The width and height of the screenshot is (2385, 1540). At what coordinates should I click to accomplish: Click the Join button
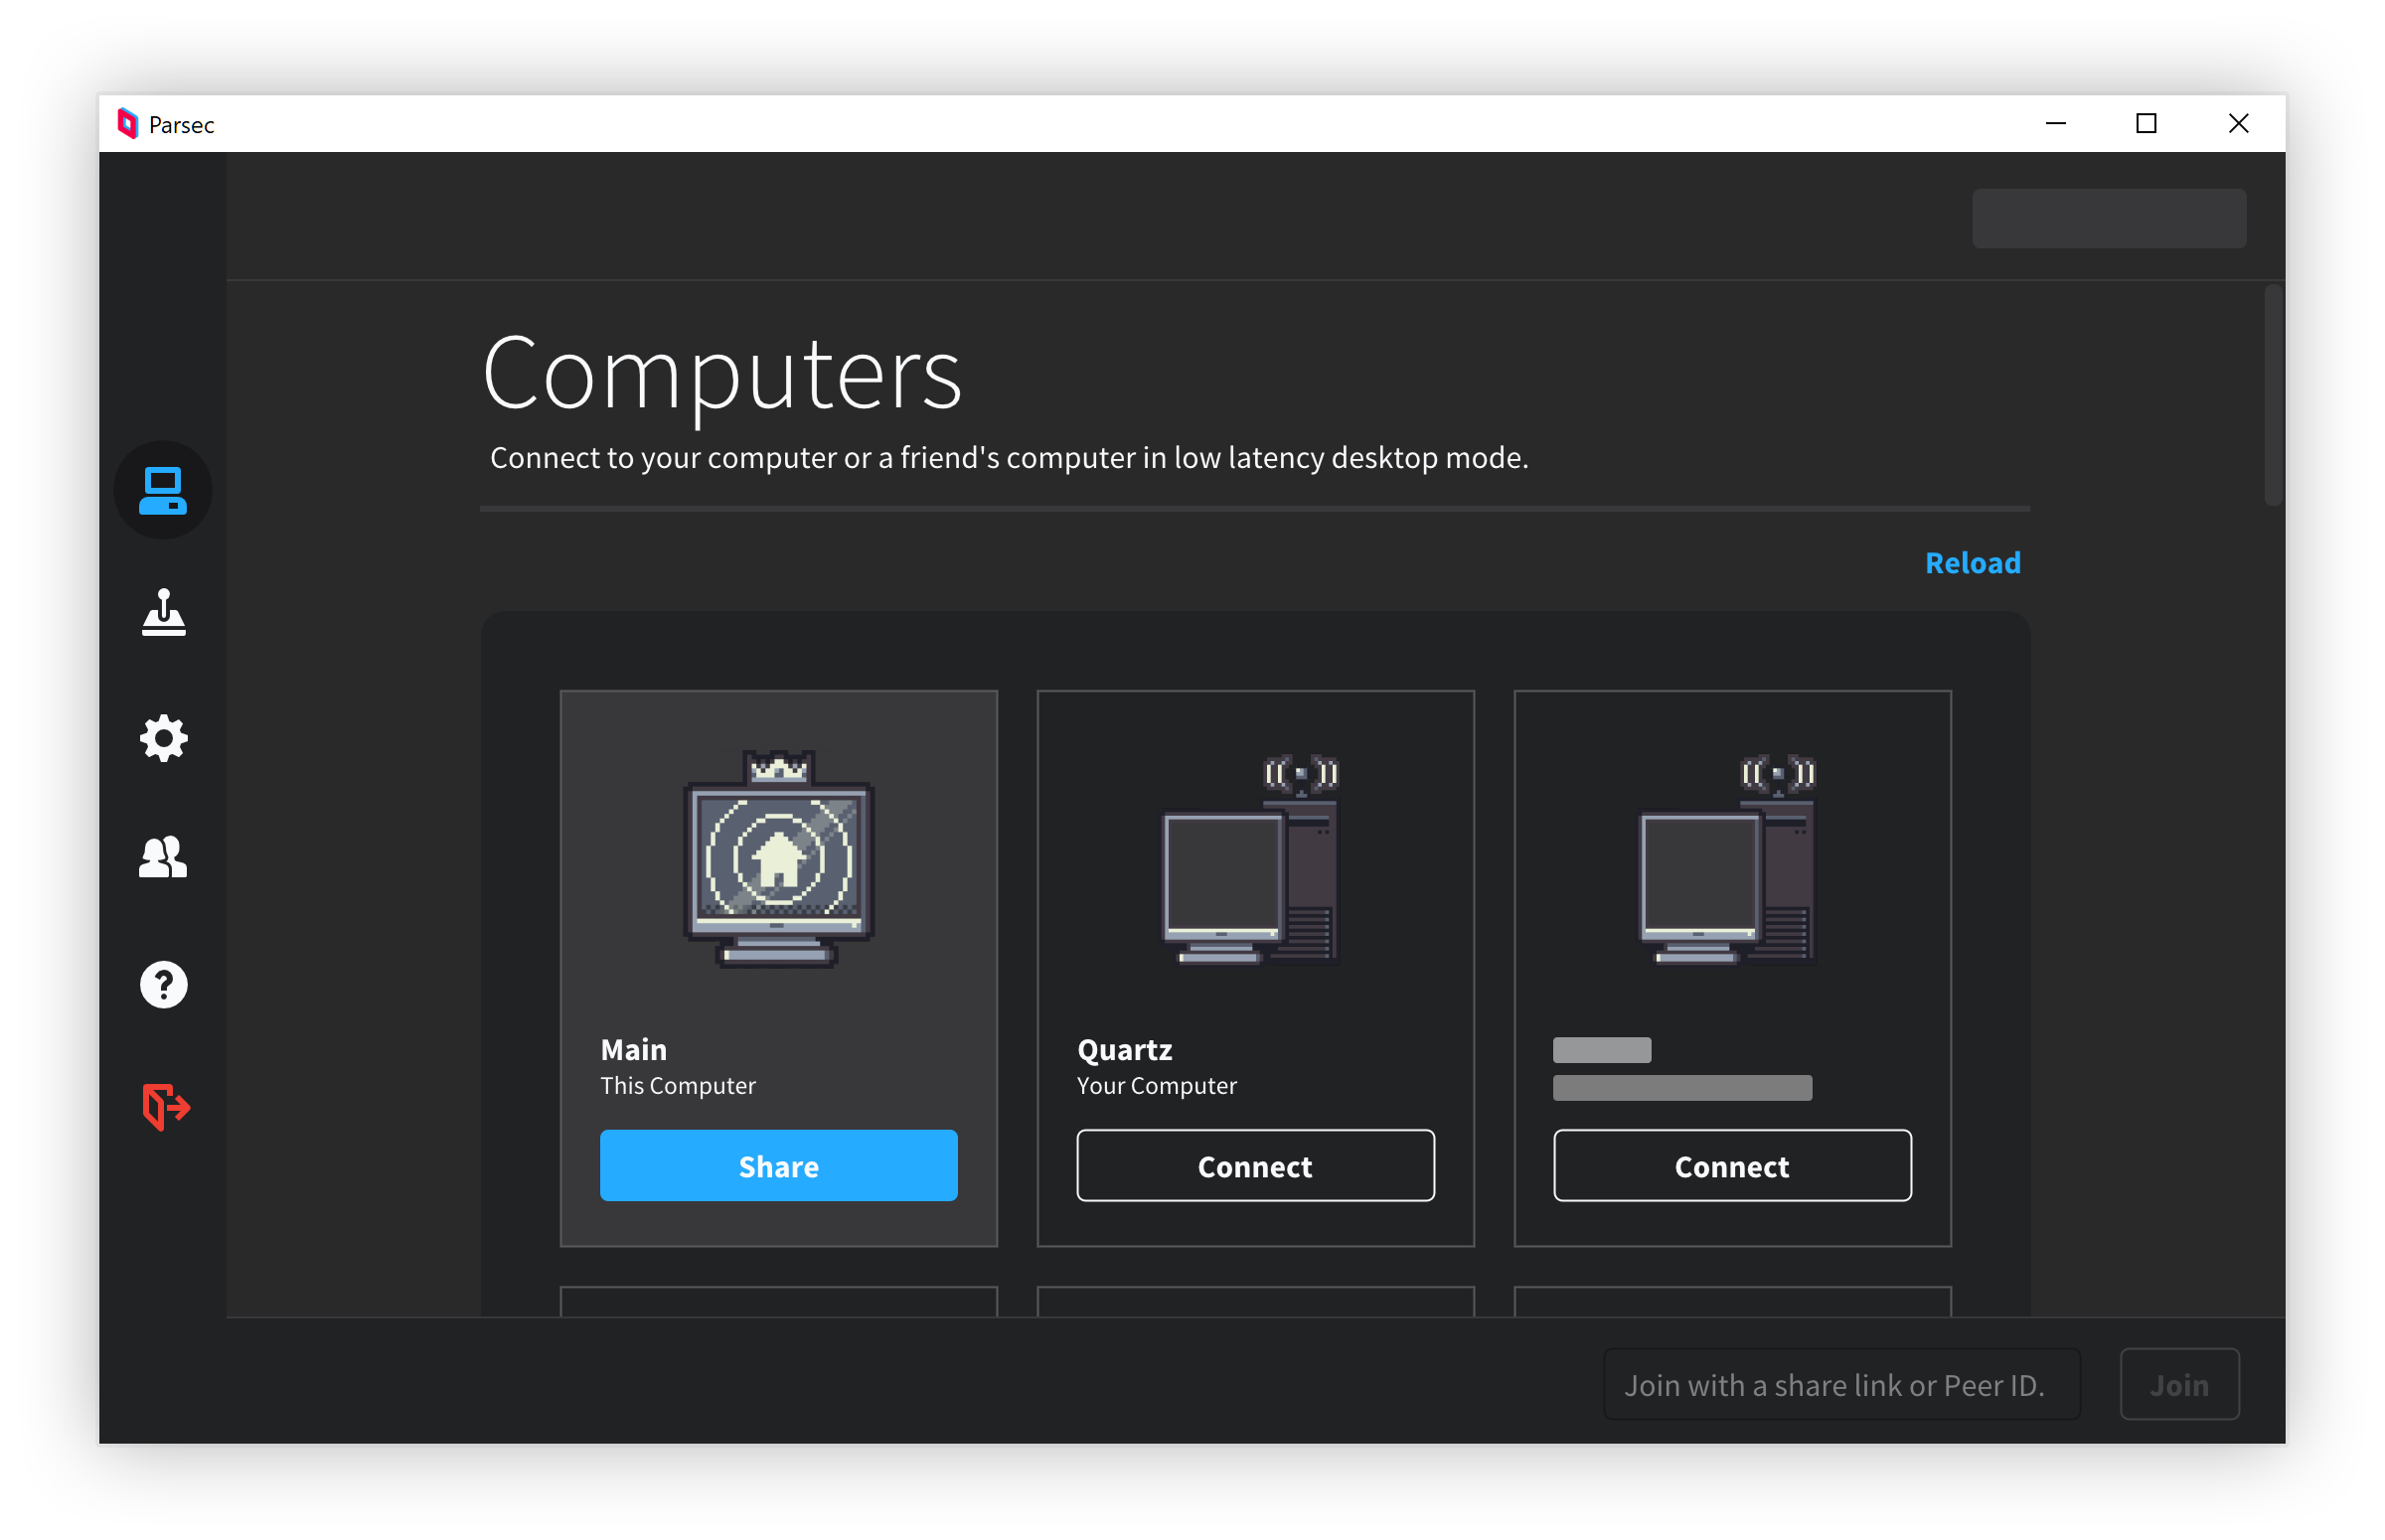[x=2179, y=1385]
